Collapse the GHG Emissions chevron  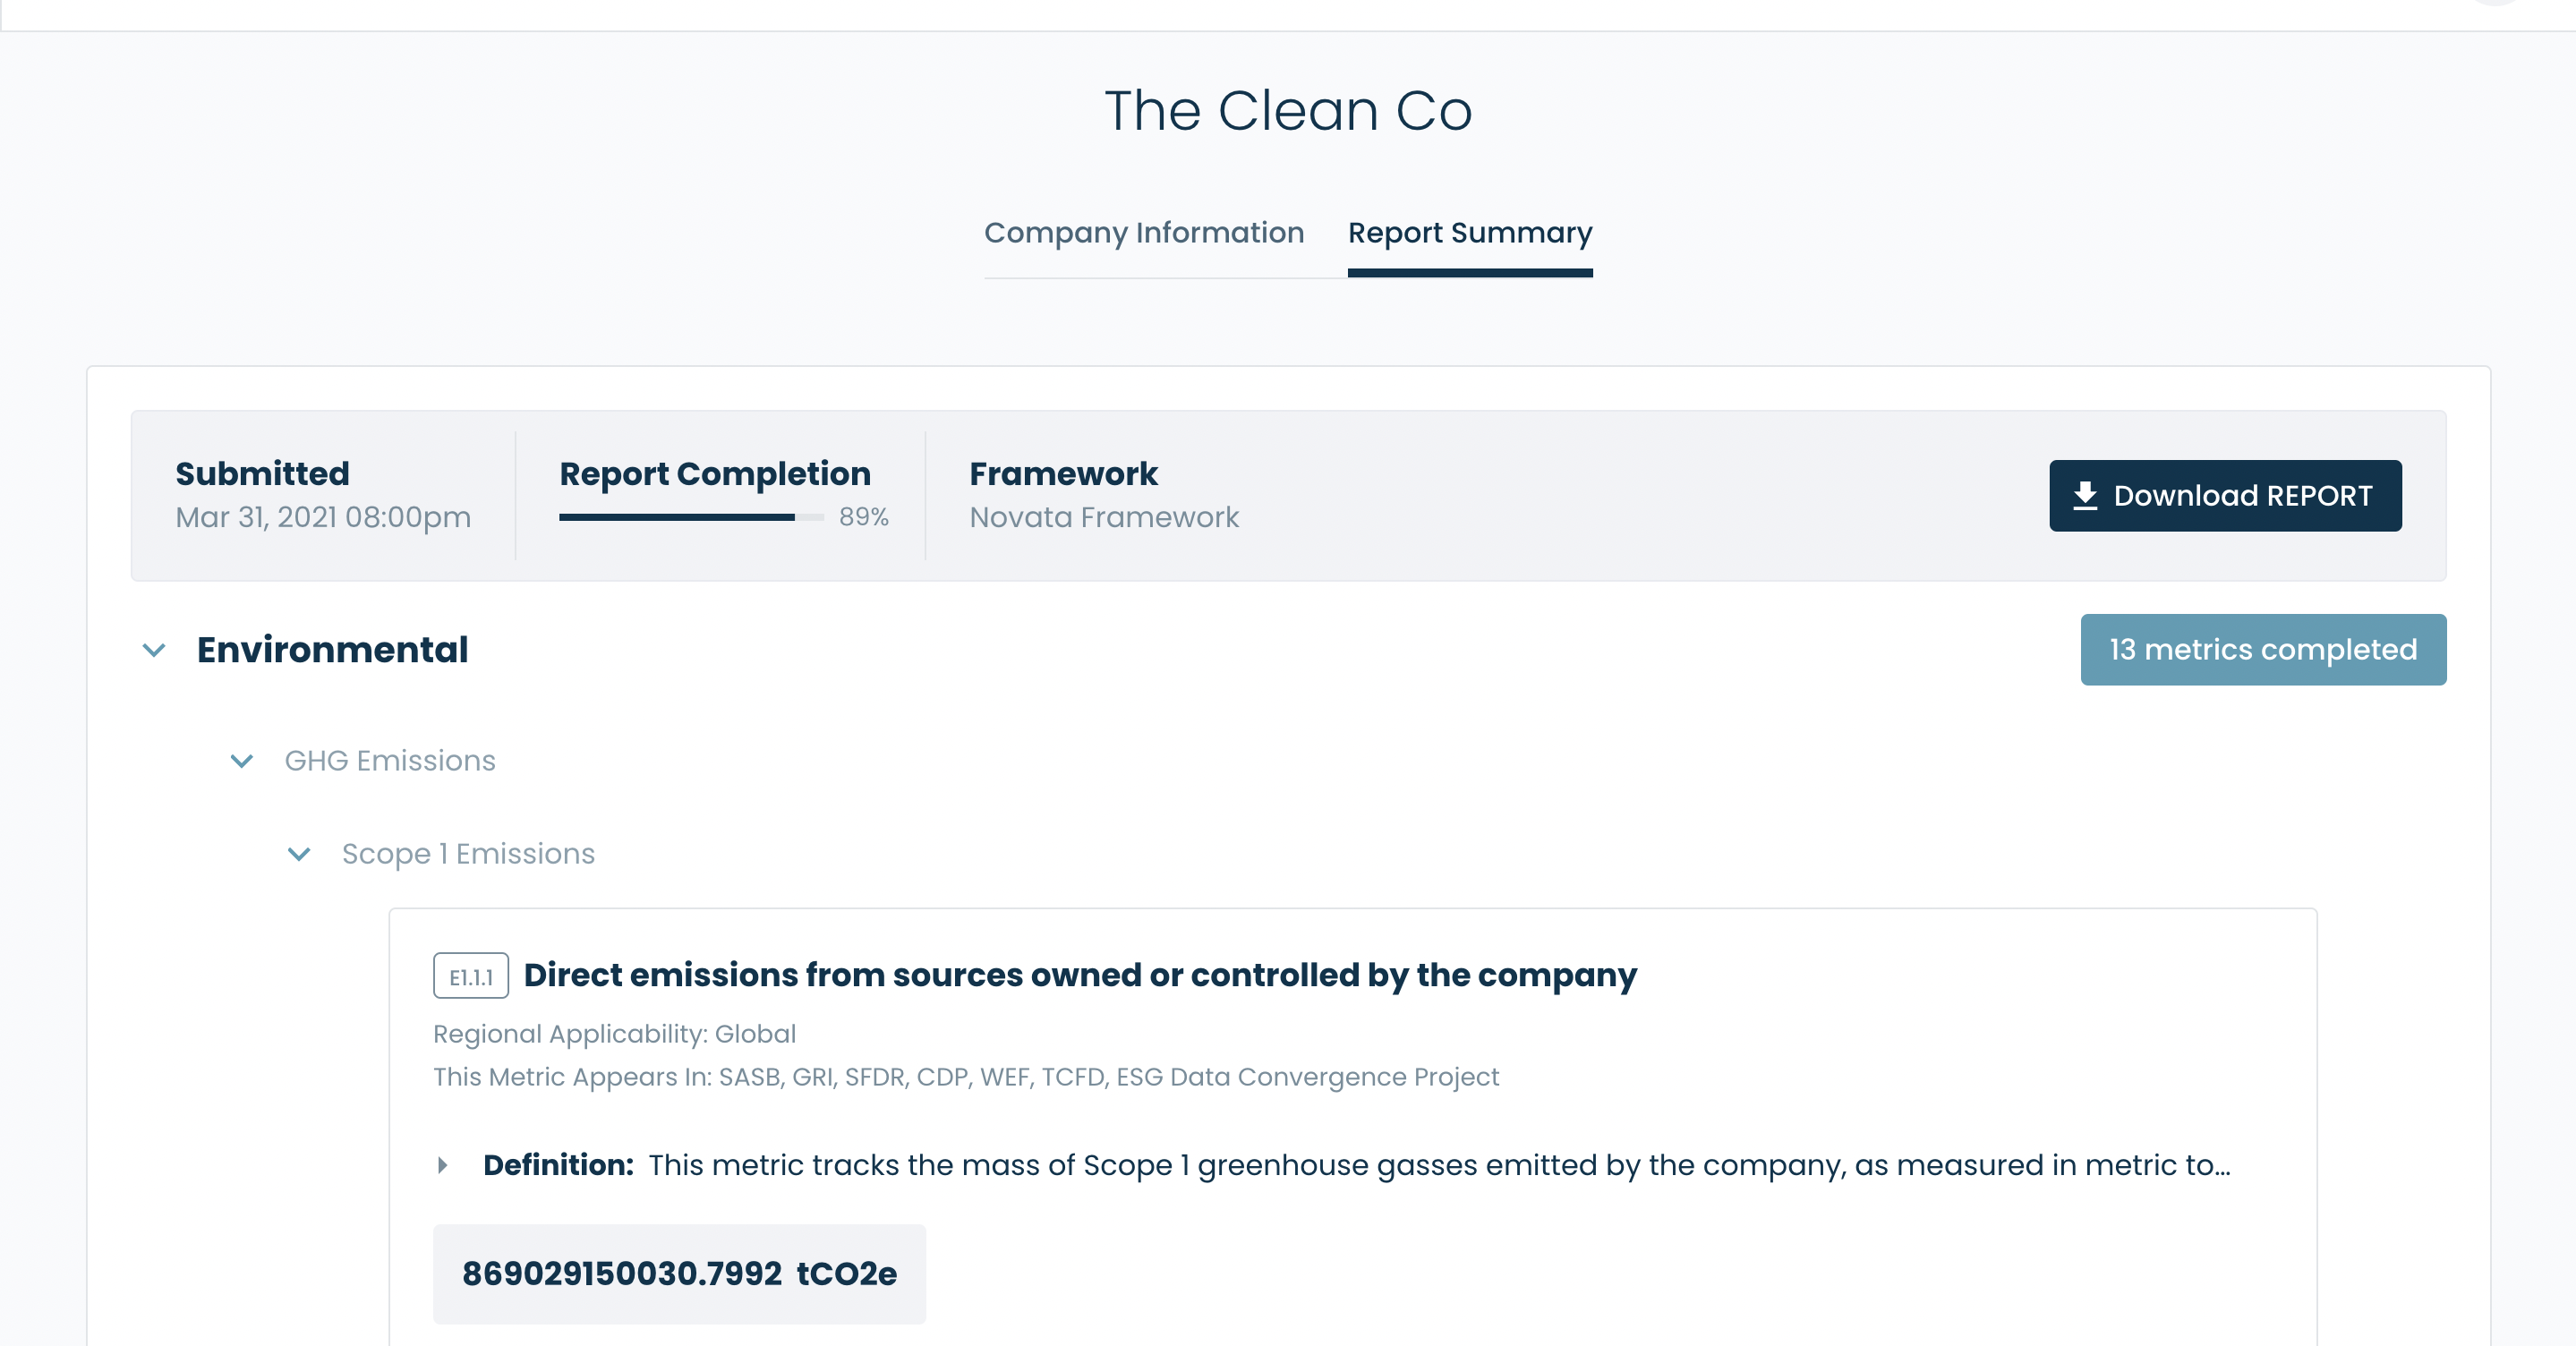(242, 762)
